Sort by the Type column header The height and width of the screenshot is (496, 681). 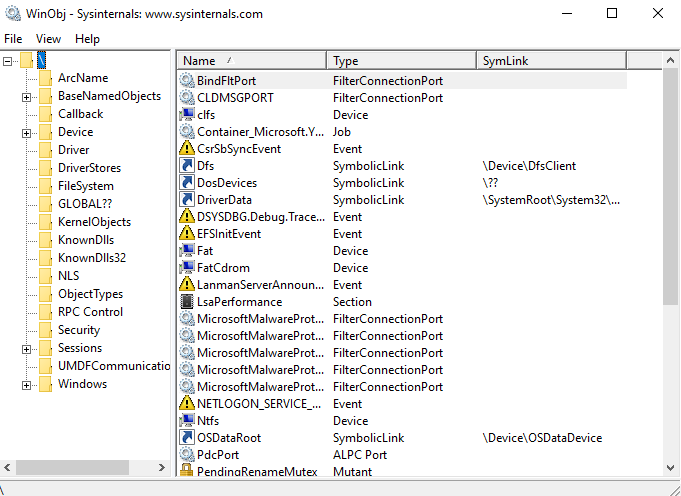pyautogui.click(x=402, y=60)
